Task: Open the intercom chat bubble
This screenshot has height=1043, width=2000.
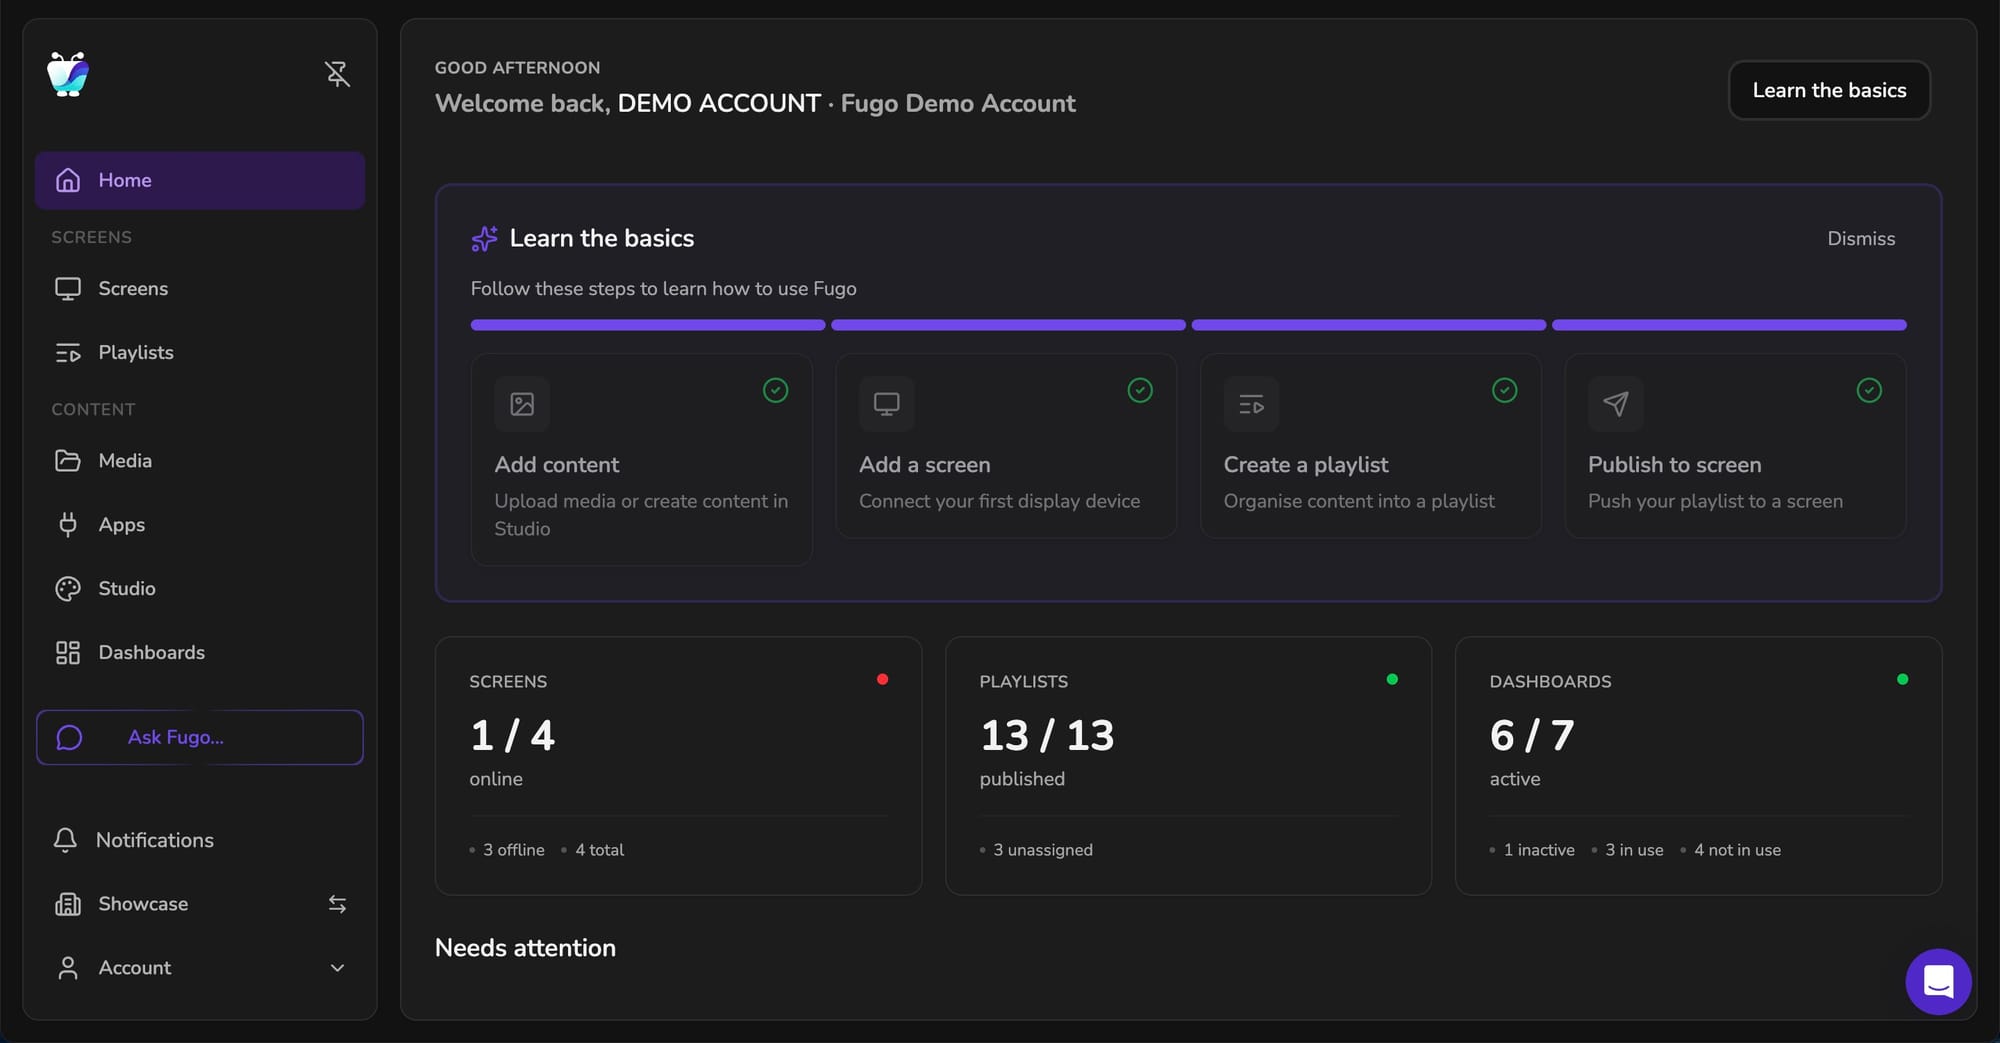Action: [x=1938, y=981]
